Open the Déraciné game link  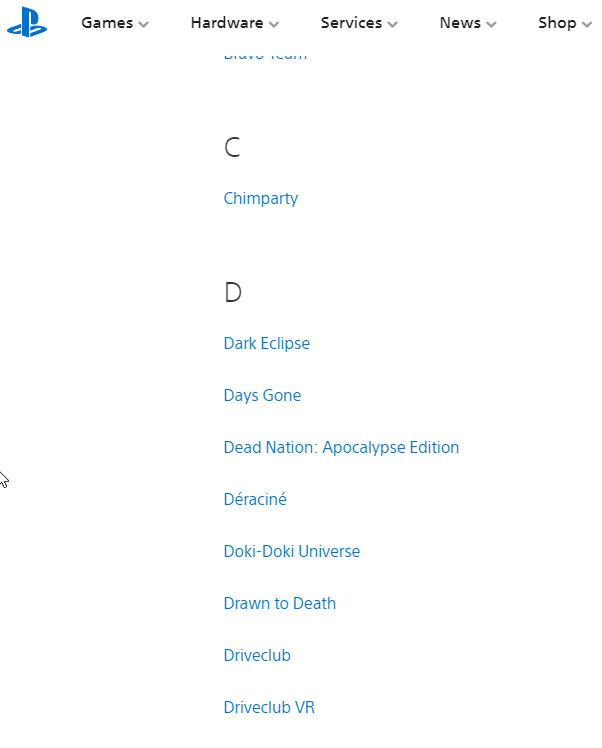coord(255,499)
